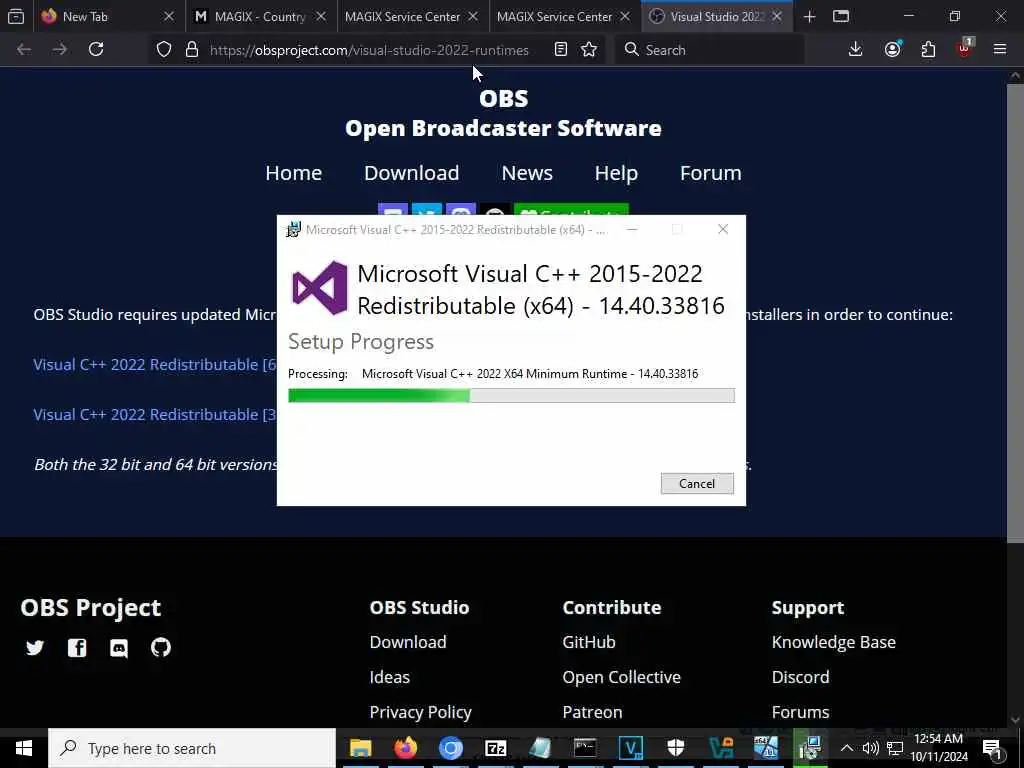Click the taskbar clock showing 12:54 AM
The width and height of the screenshot is (1024, 768).
939,748
